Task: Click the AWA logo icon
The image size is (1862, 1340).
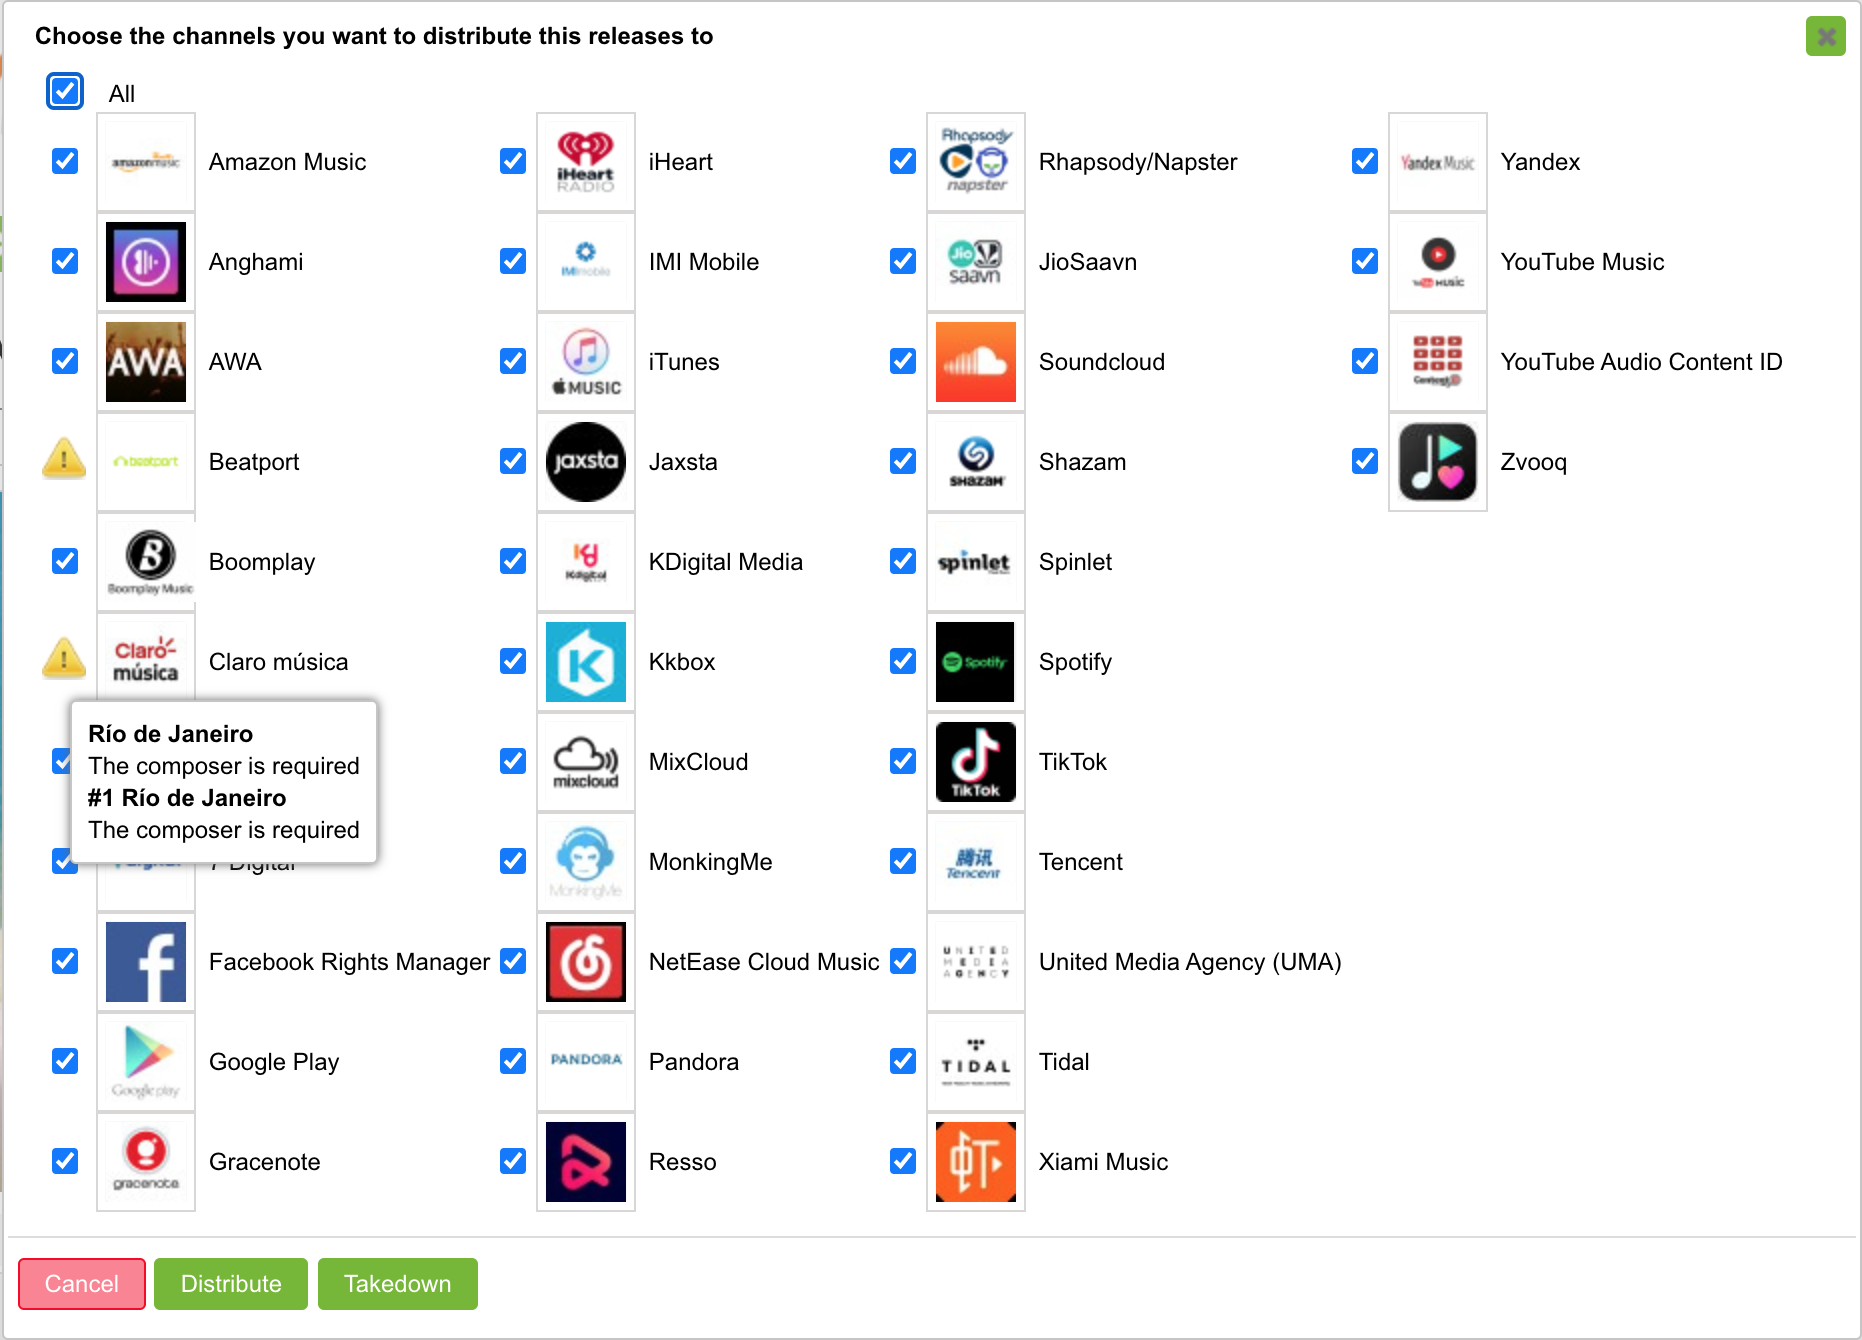Action: tap(146, 362)
